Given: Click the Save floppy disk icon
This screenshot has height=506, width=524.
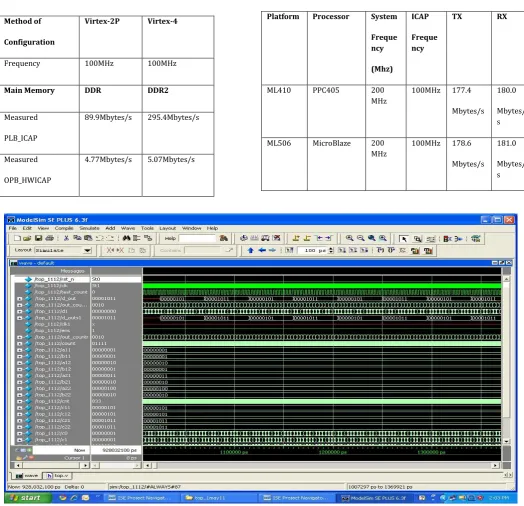Looking at the screenshot, I should (x=38, y=238).
